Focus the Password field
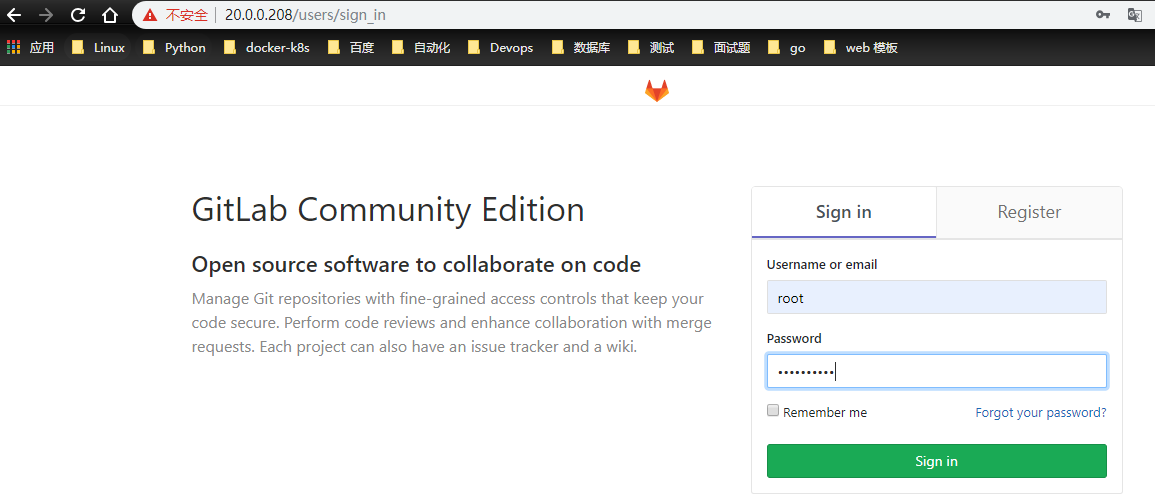 pyautogui.click(x=936, y=372)
